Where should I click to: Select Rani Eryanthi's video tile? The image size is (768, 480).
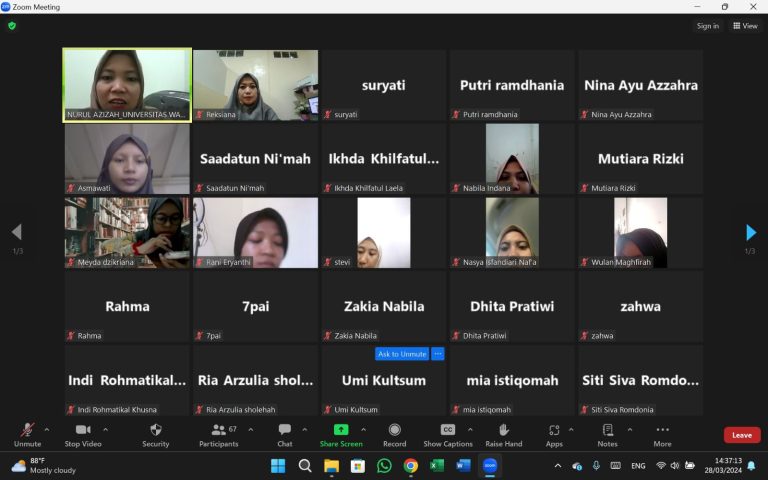255,233
